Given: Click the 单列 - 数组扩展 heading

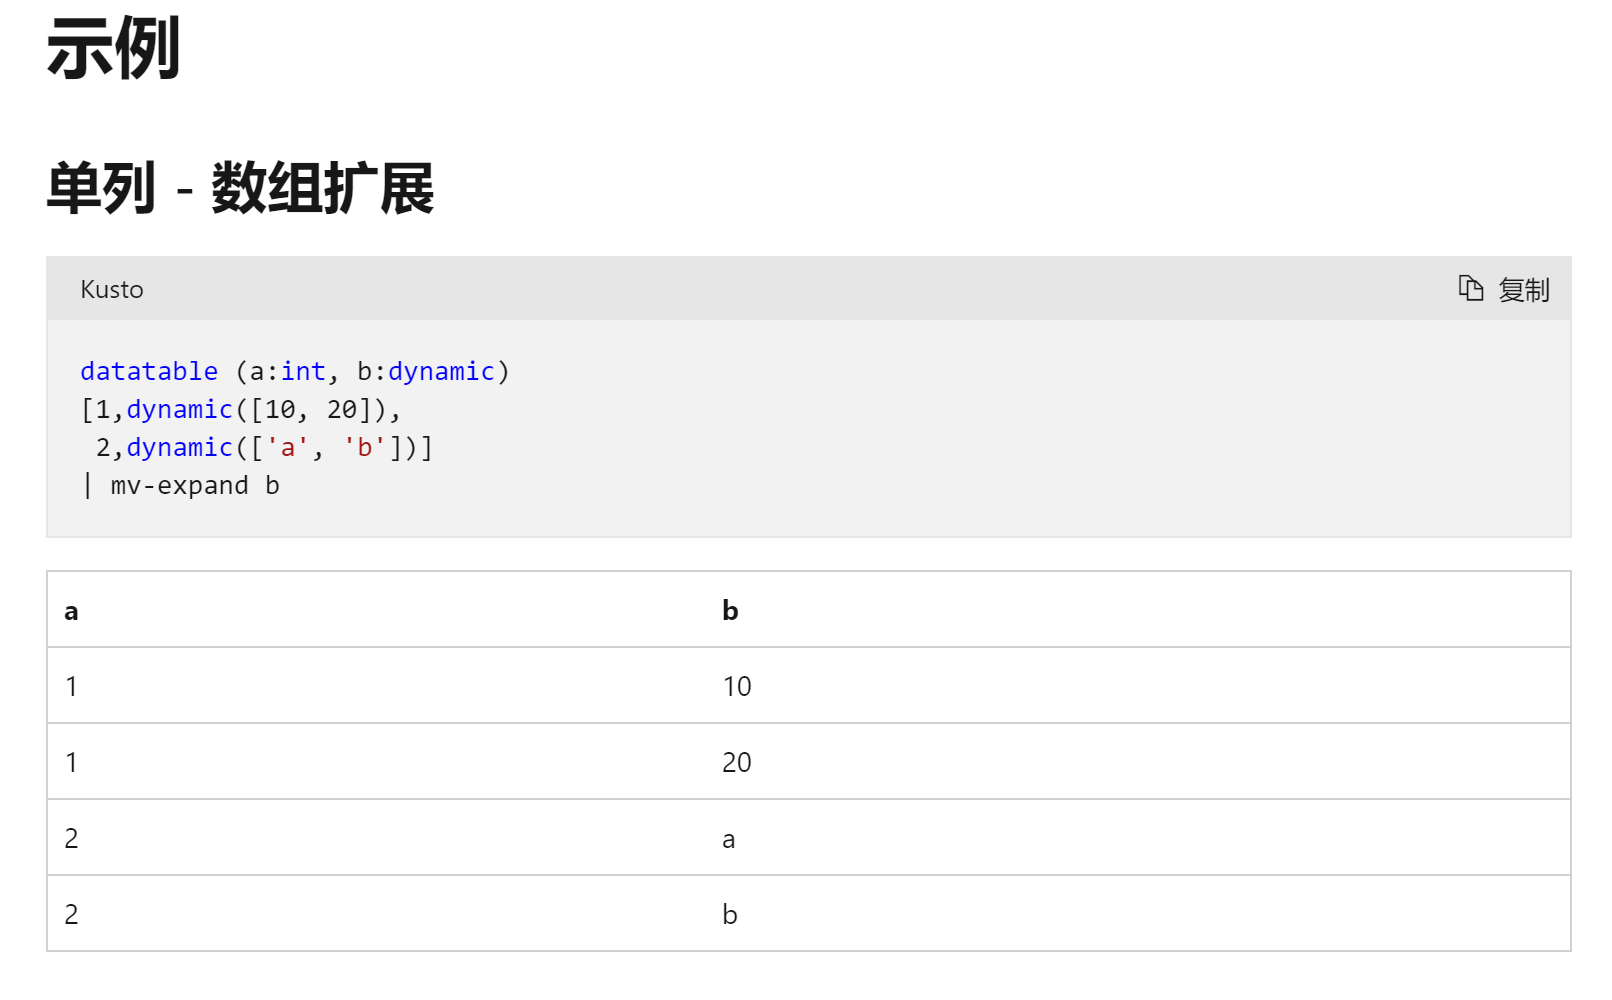Looking at the screenshot, I should (240, 188).
